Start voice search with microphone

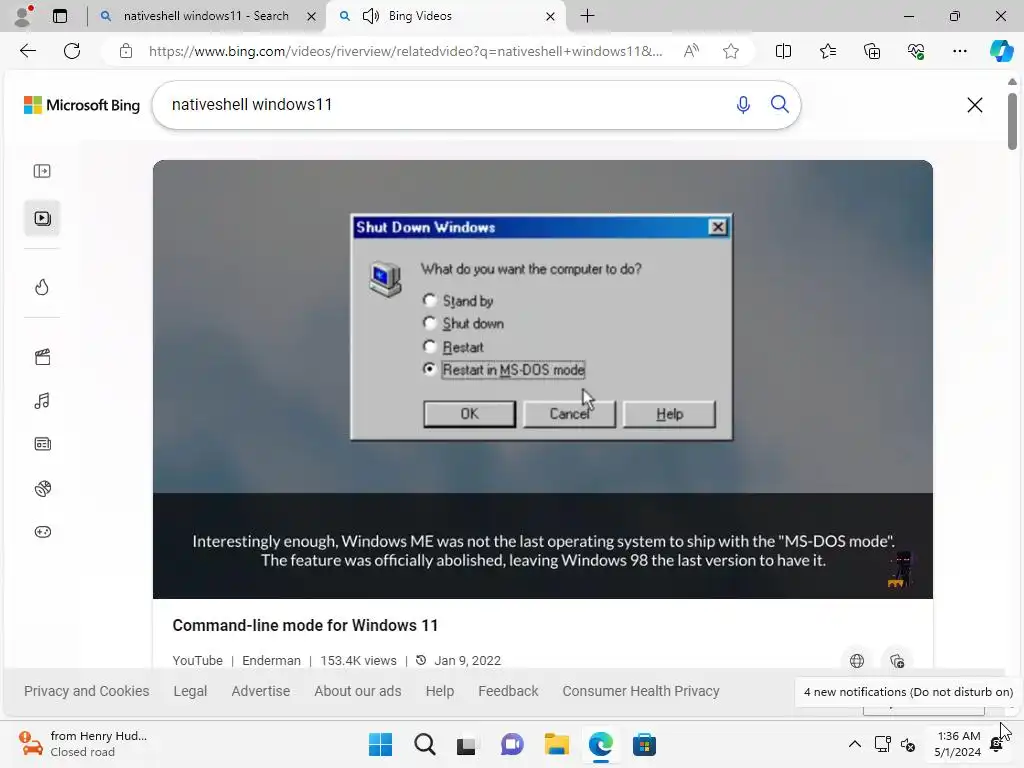coord(743,104)
